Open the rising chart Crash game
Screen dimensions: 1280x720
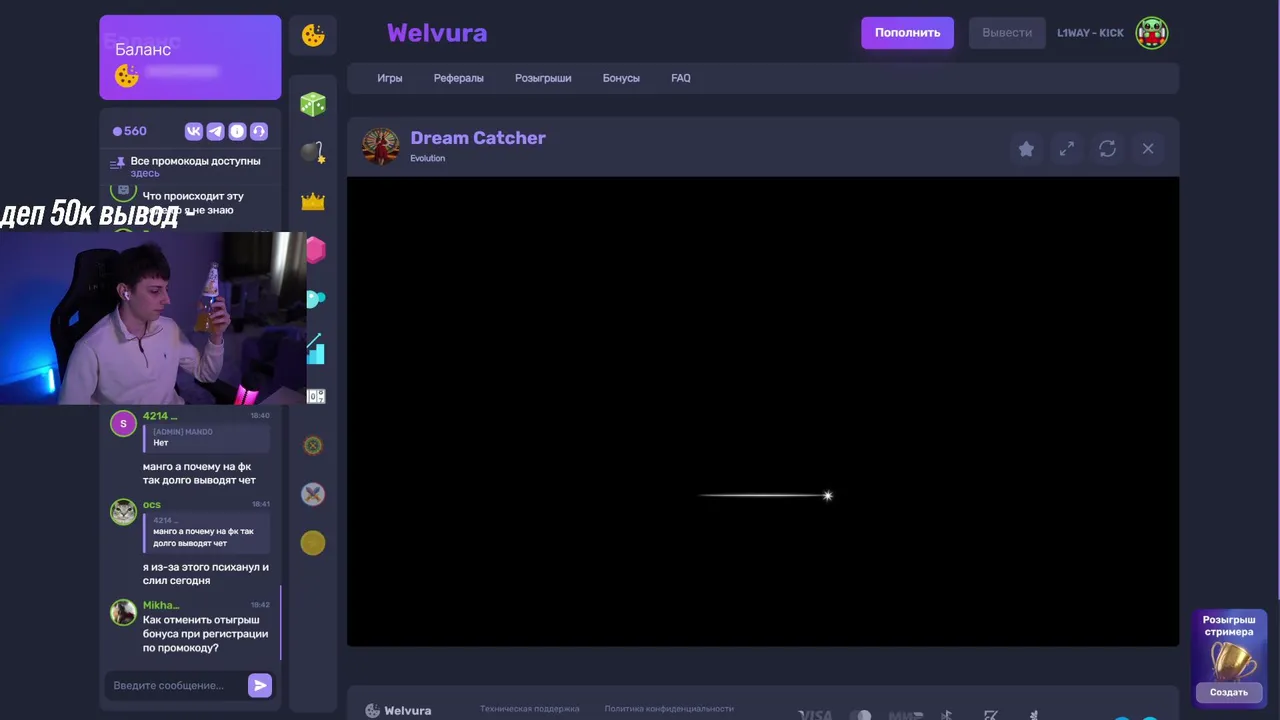[316, 348]
